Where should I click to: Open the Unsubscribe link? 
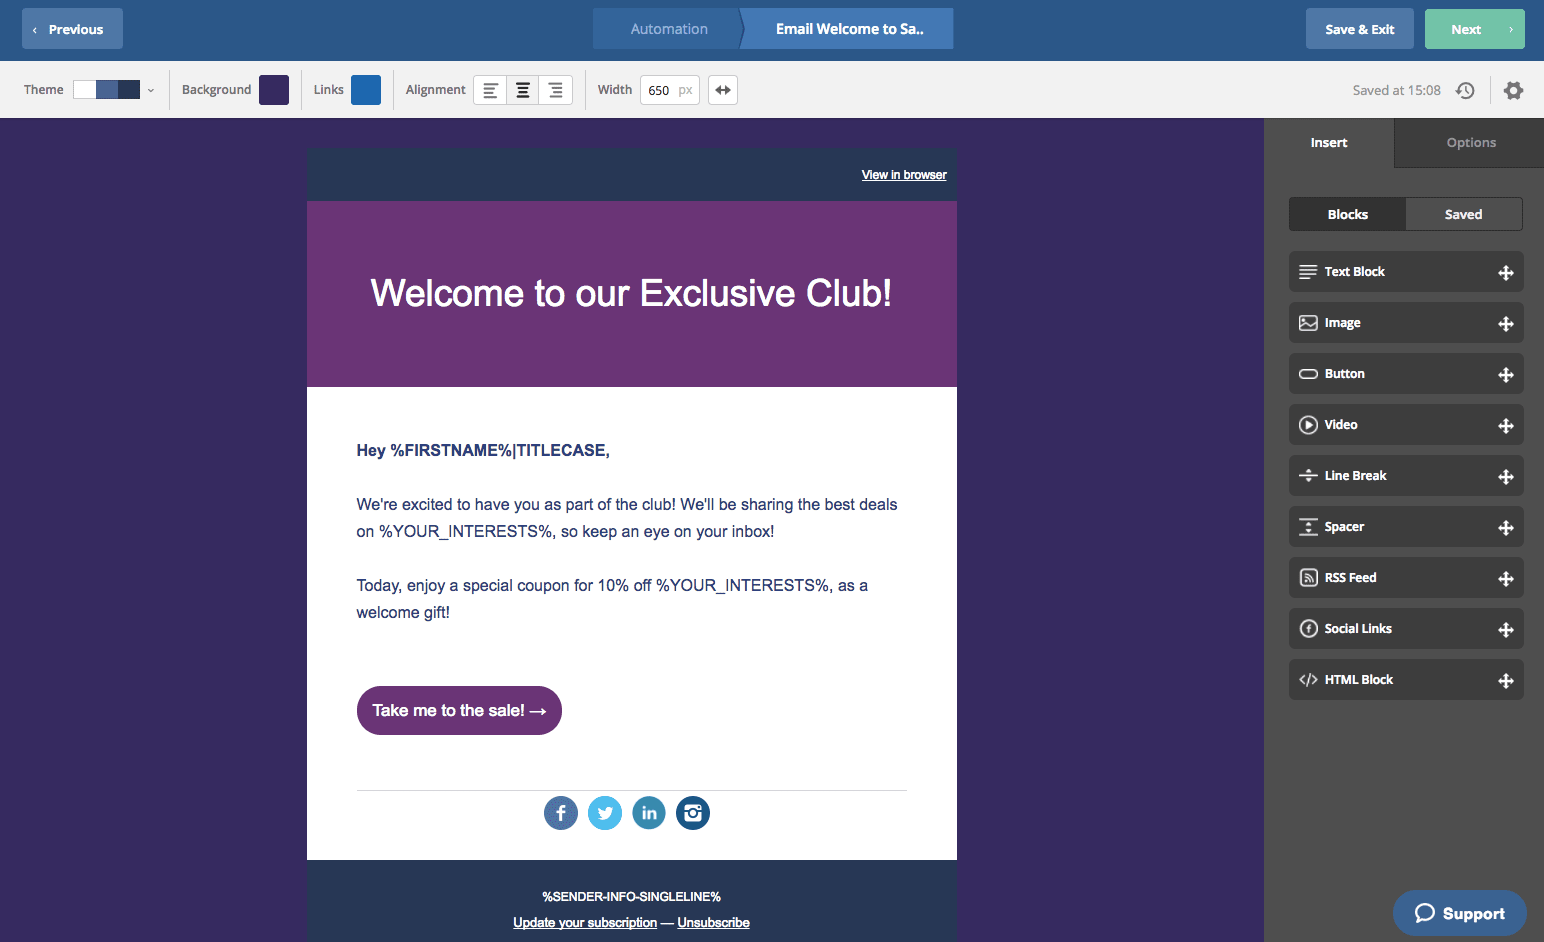coord(713,922)
